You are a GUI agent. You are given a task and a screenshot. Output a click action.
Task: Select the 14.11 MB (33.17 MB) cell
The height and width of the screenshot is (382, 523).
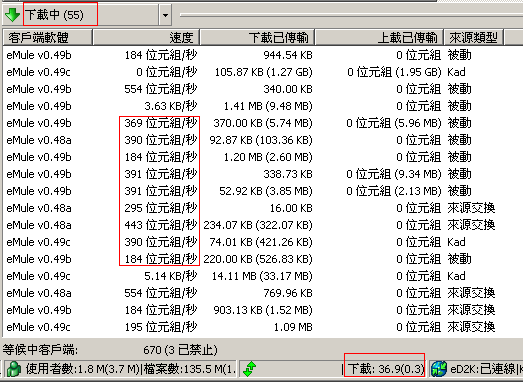[x=262, y=276]
